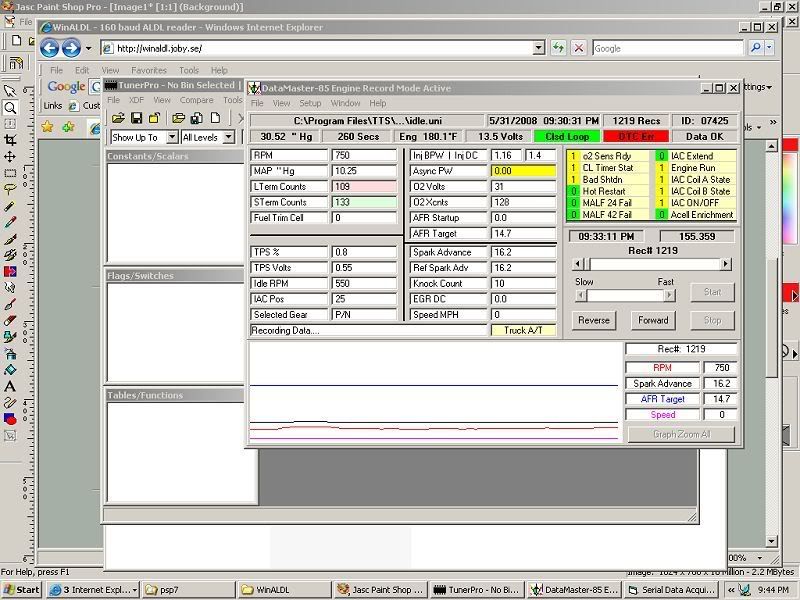This screenshot has height=600, width=800.
Task: Open the Help menu in DataMaster
Action: click(378, 103)
